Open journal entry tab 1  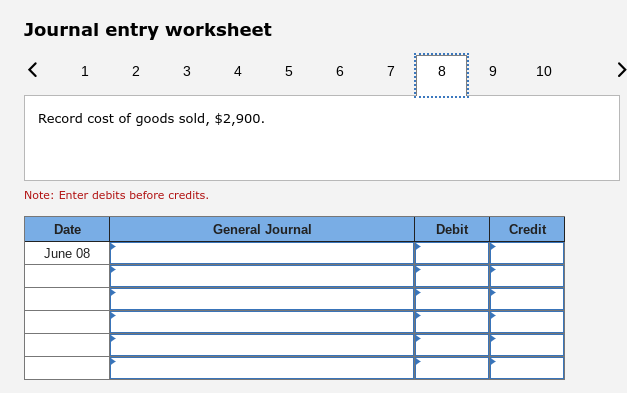85,71
